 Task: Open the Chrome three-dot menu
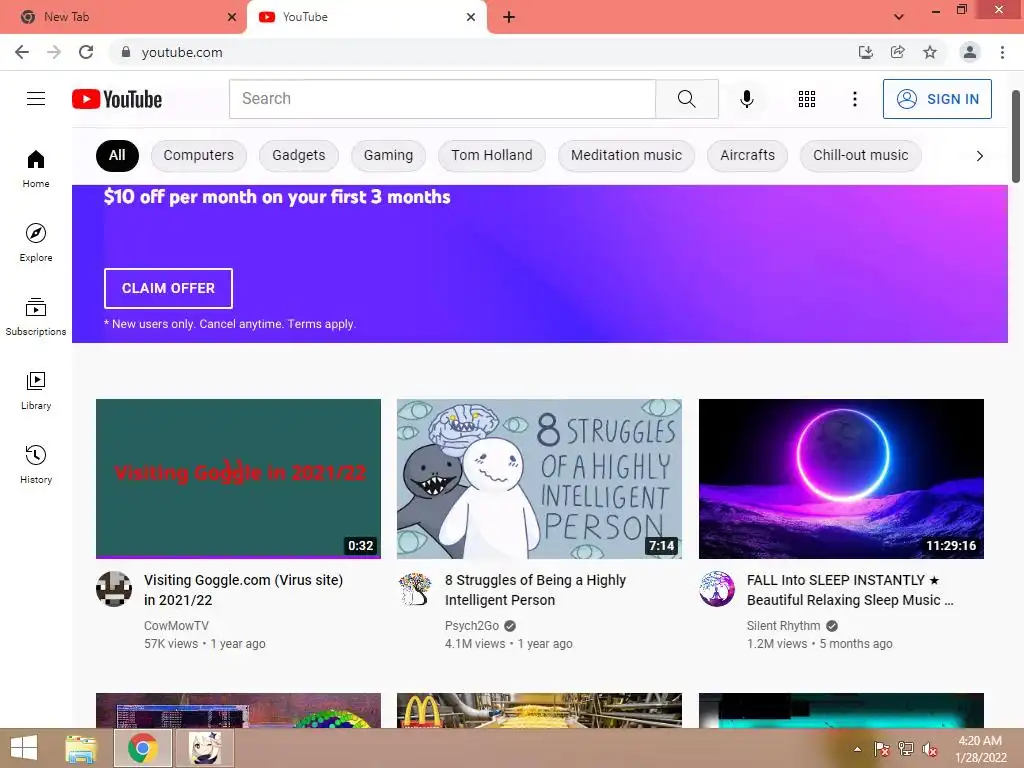(1002, 52)
